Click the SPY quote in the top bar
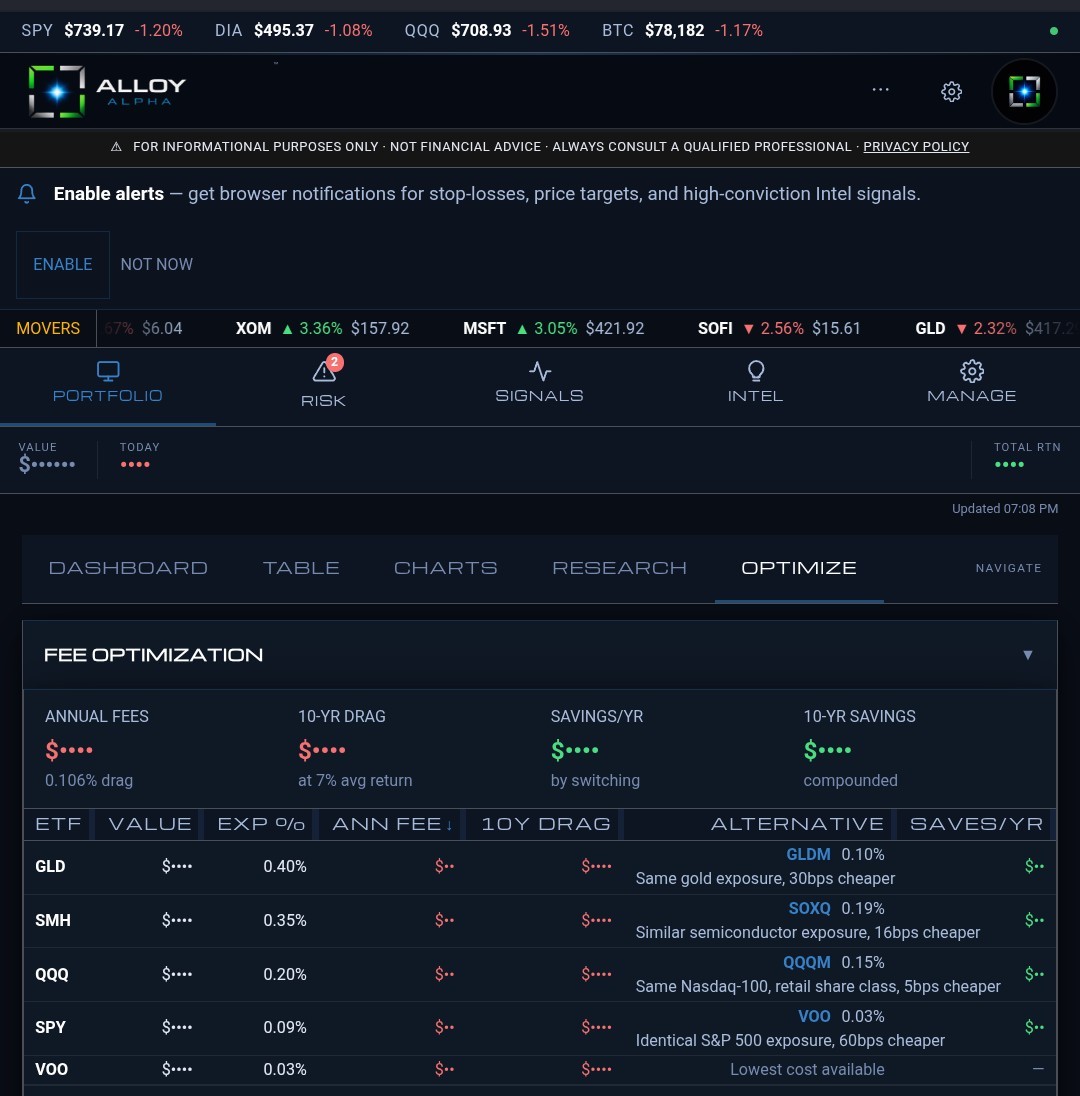This screenshot has height=1096, width=1080. coord(102,31)
